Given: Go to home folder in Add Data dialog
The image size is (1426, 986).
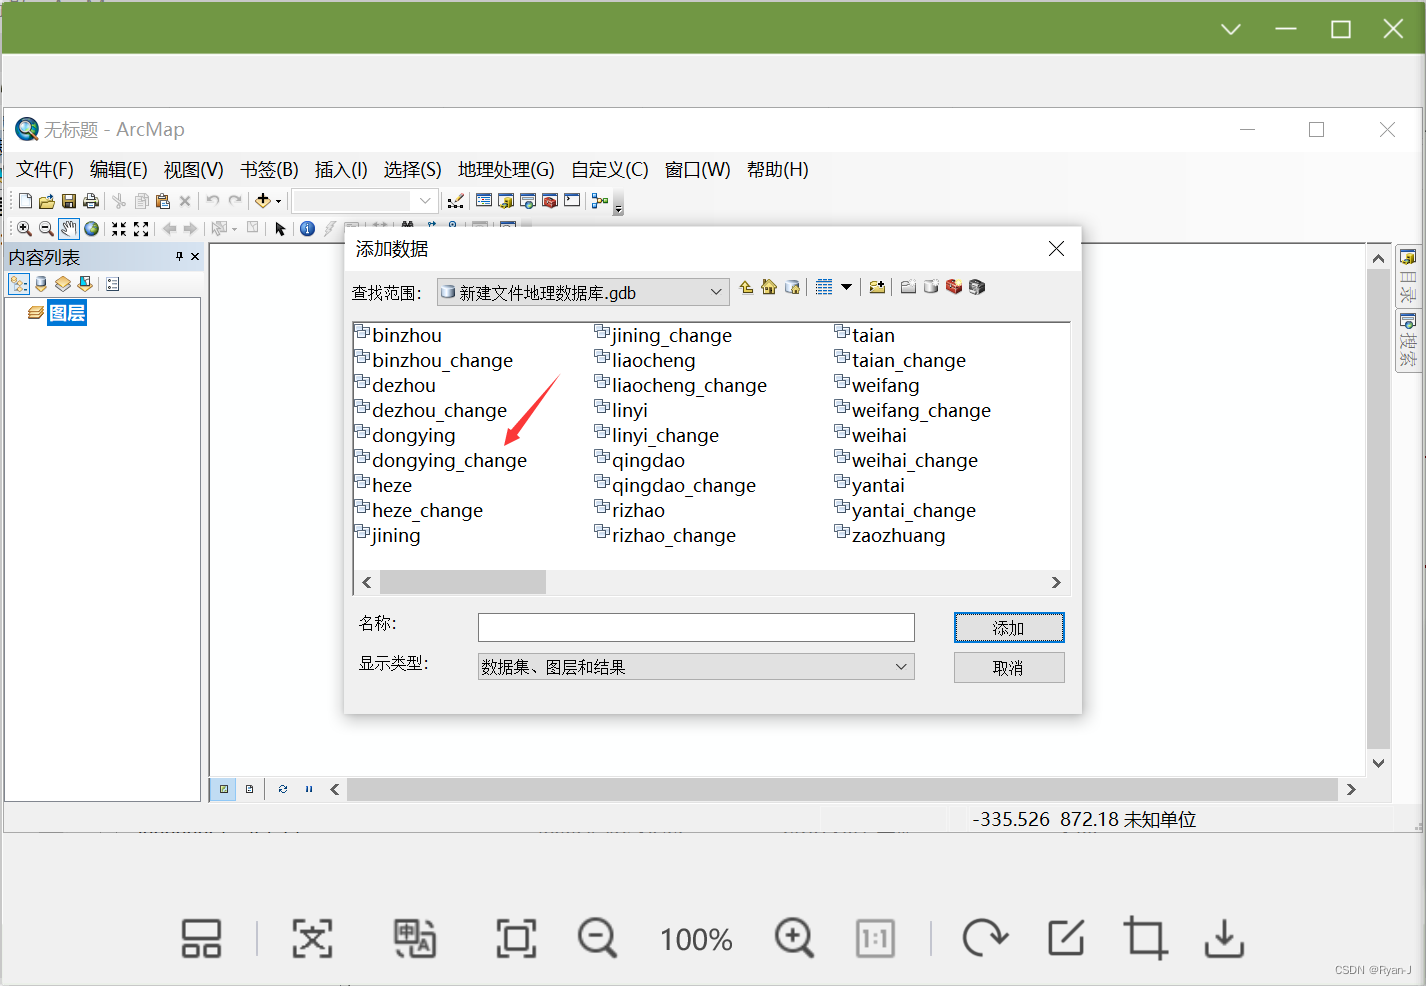Looking at the screenshot, I should coord(769,287).
